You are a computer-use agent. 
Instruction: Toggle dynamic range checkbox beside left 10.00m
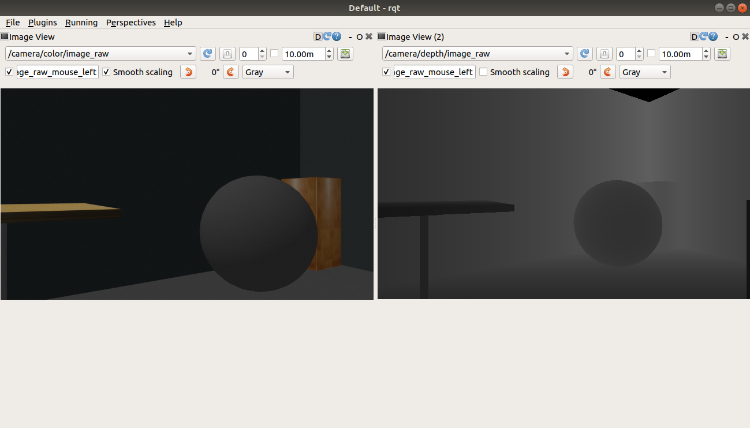click(x=275, y=54)
